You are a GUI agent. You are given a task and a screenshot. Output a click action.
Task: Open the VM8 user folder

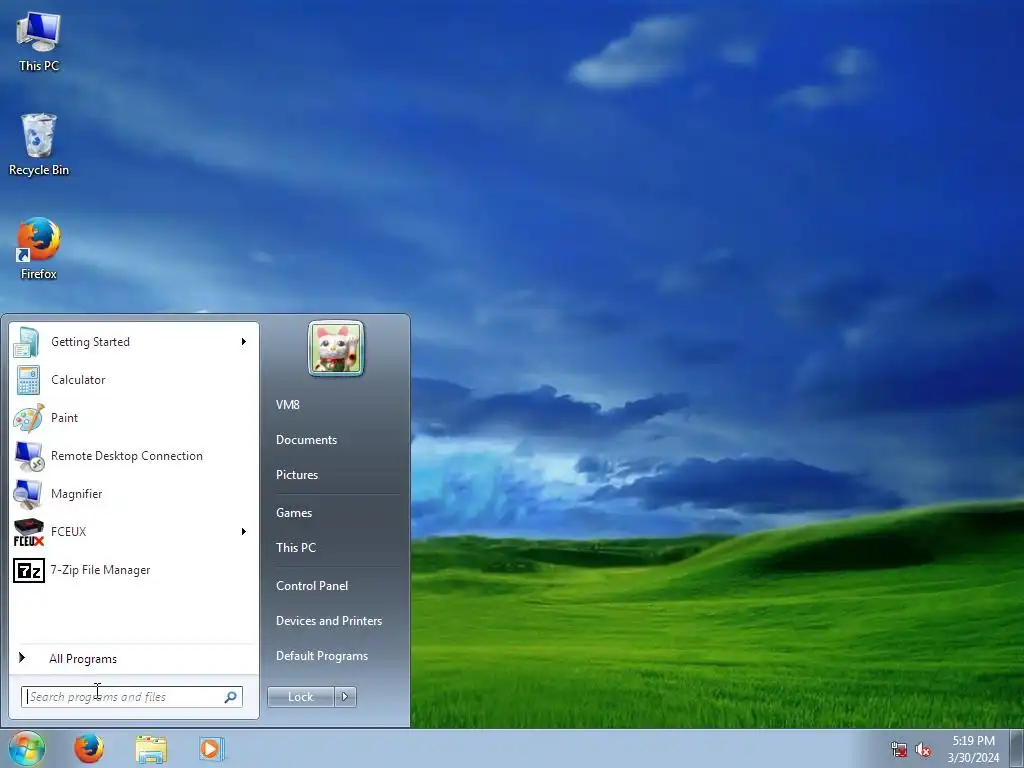[287, 405]
